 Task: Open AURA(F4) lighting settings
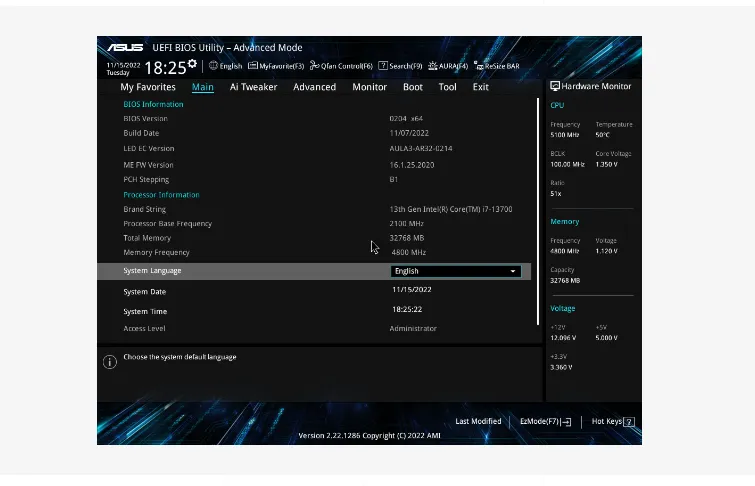[x=448, y=66]
